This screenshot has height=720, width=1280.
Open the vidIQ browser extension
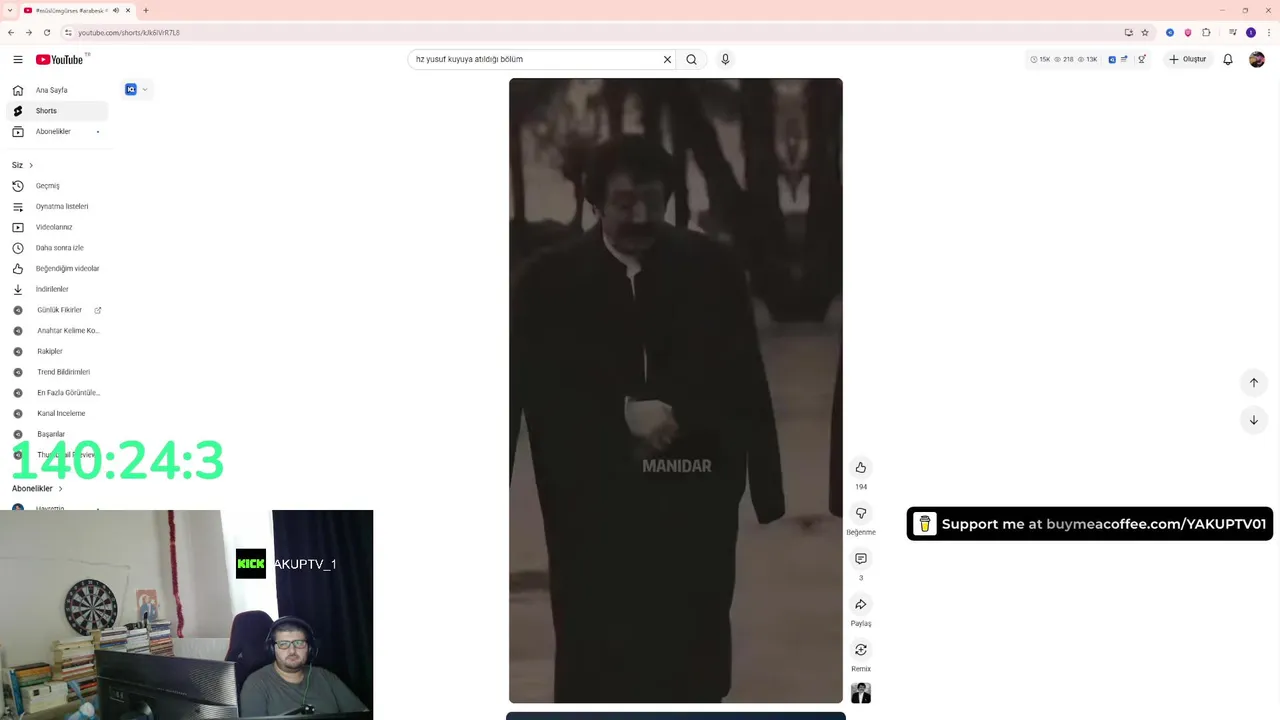pos(1170,32)
